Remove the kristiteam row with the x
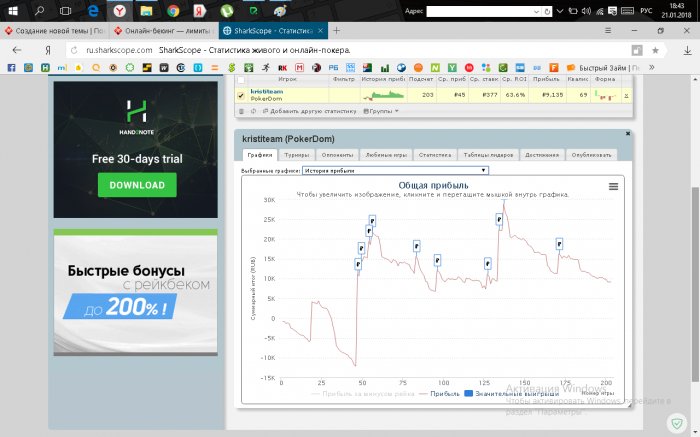Image resolution: width=700 pixels, height=437 pixels. tap(625, 96)
